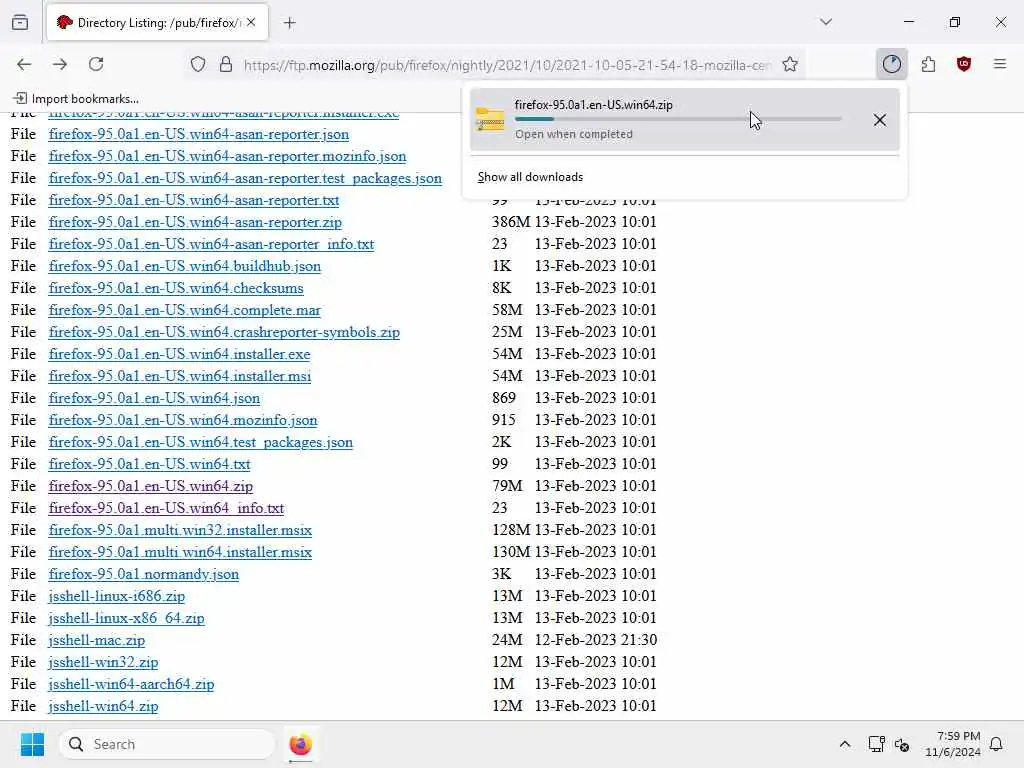Reload the current page
This screenshot has height=768, width=1024.
coord(96,64)
